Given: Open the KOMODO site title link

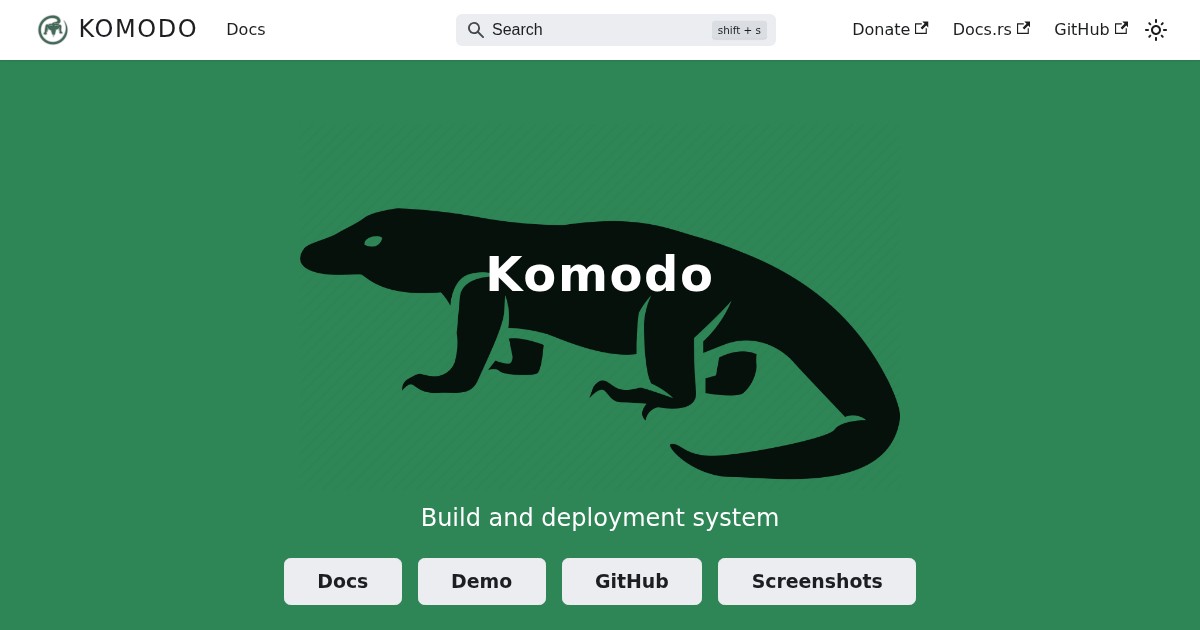Looking at the screenshot, I should point(138,30).
